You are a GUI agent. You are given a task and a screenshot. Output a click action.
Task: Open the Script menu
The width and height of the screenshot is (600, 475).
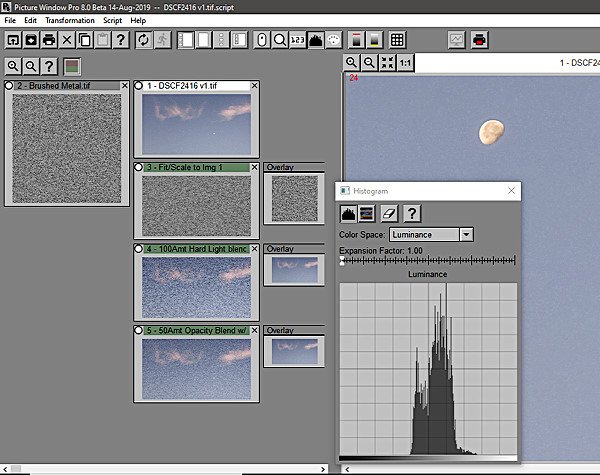click(x=112, y=20)
